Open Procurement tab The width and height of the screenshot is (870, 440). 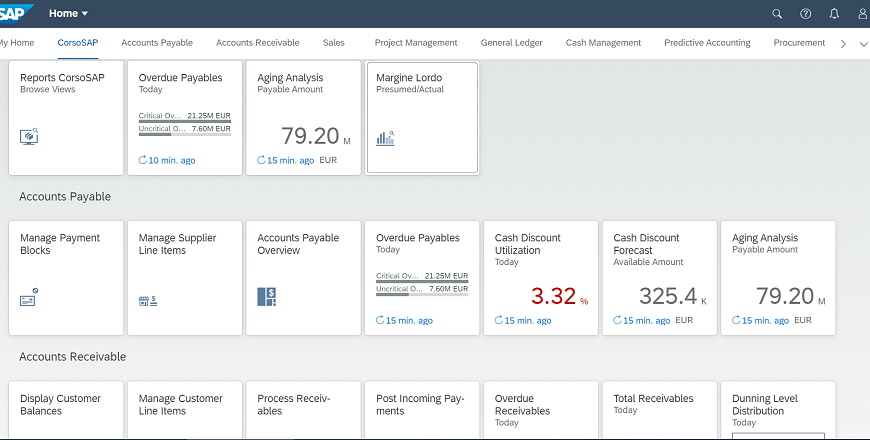coord(799,43)
